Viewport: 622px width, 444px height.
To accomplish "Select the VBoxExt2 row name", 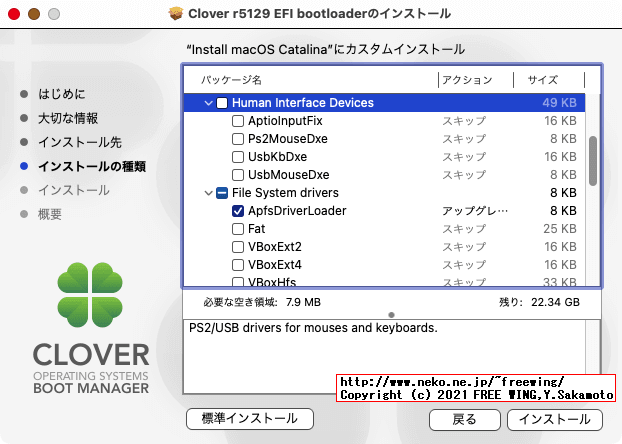I will (275, 247).
